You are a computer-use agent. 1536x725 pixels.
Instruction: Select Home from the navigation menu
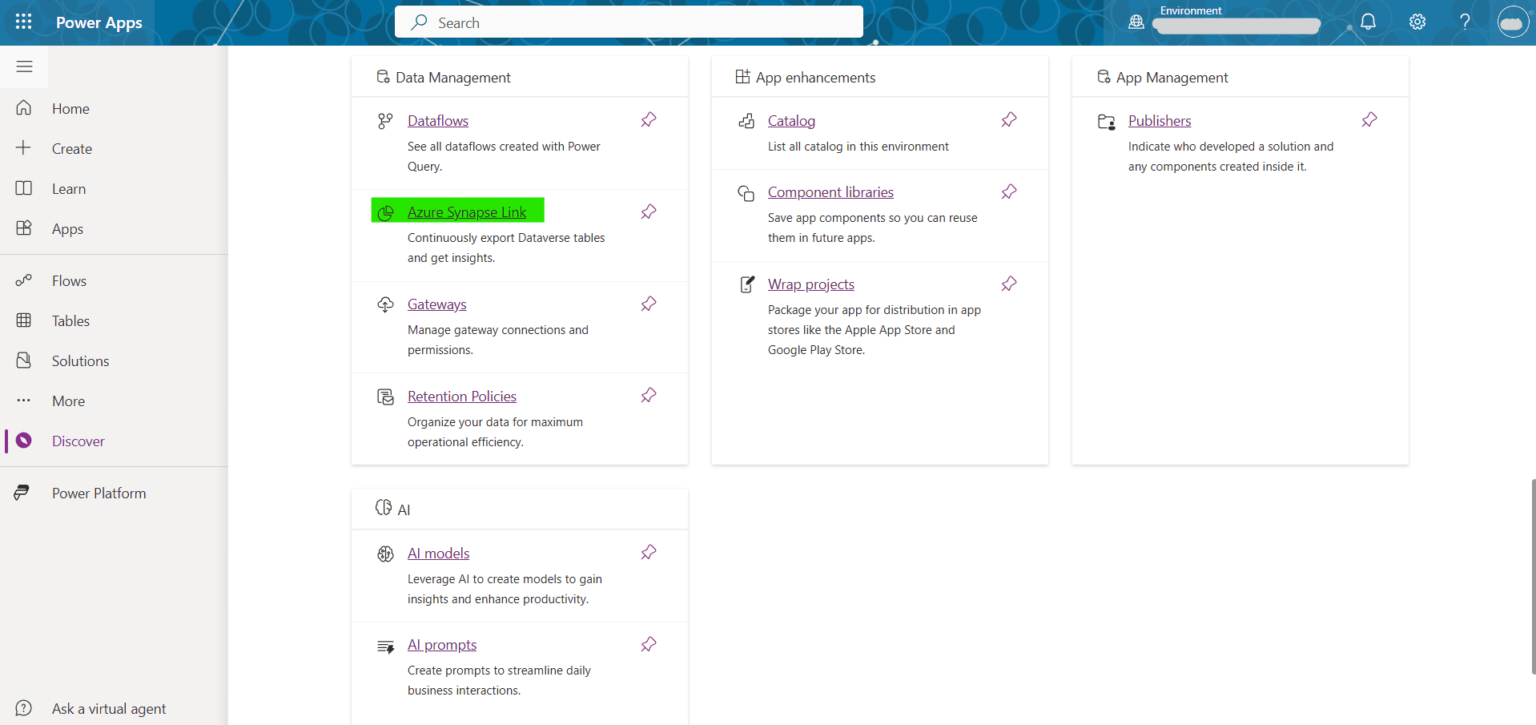(x=24, y=108)
